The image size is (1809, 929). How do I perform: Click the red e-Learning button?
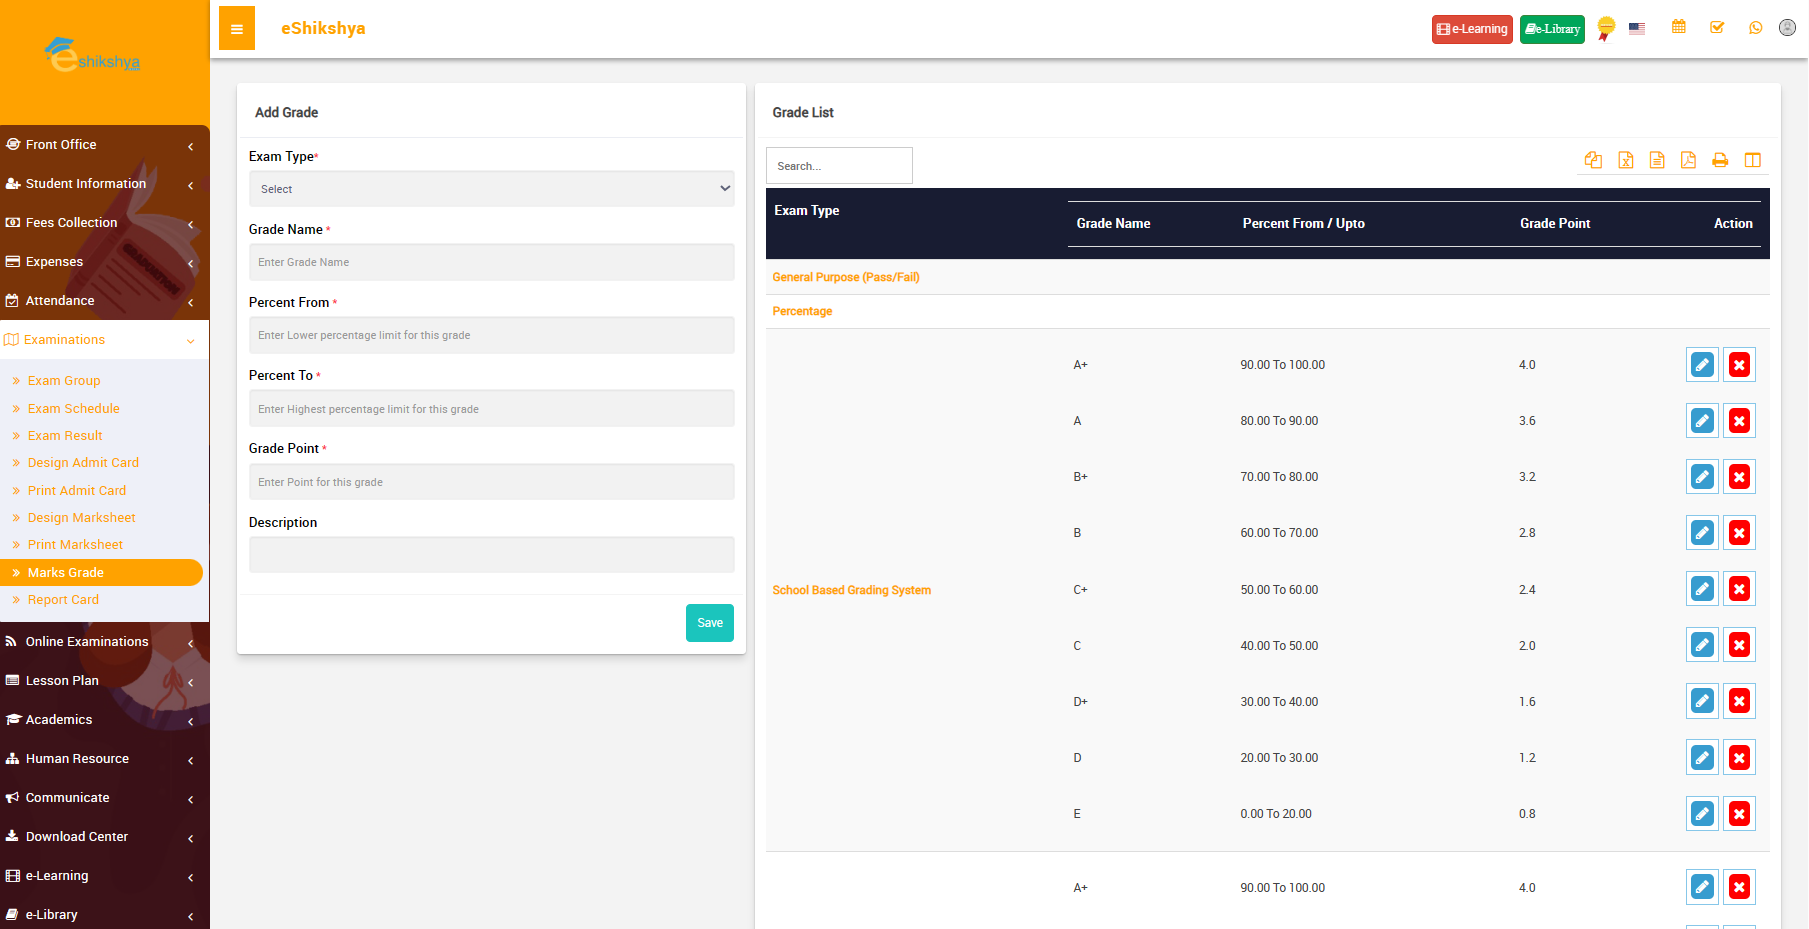click(x=1471, y=29)
